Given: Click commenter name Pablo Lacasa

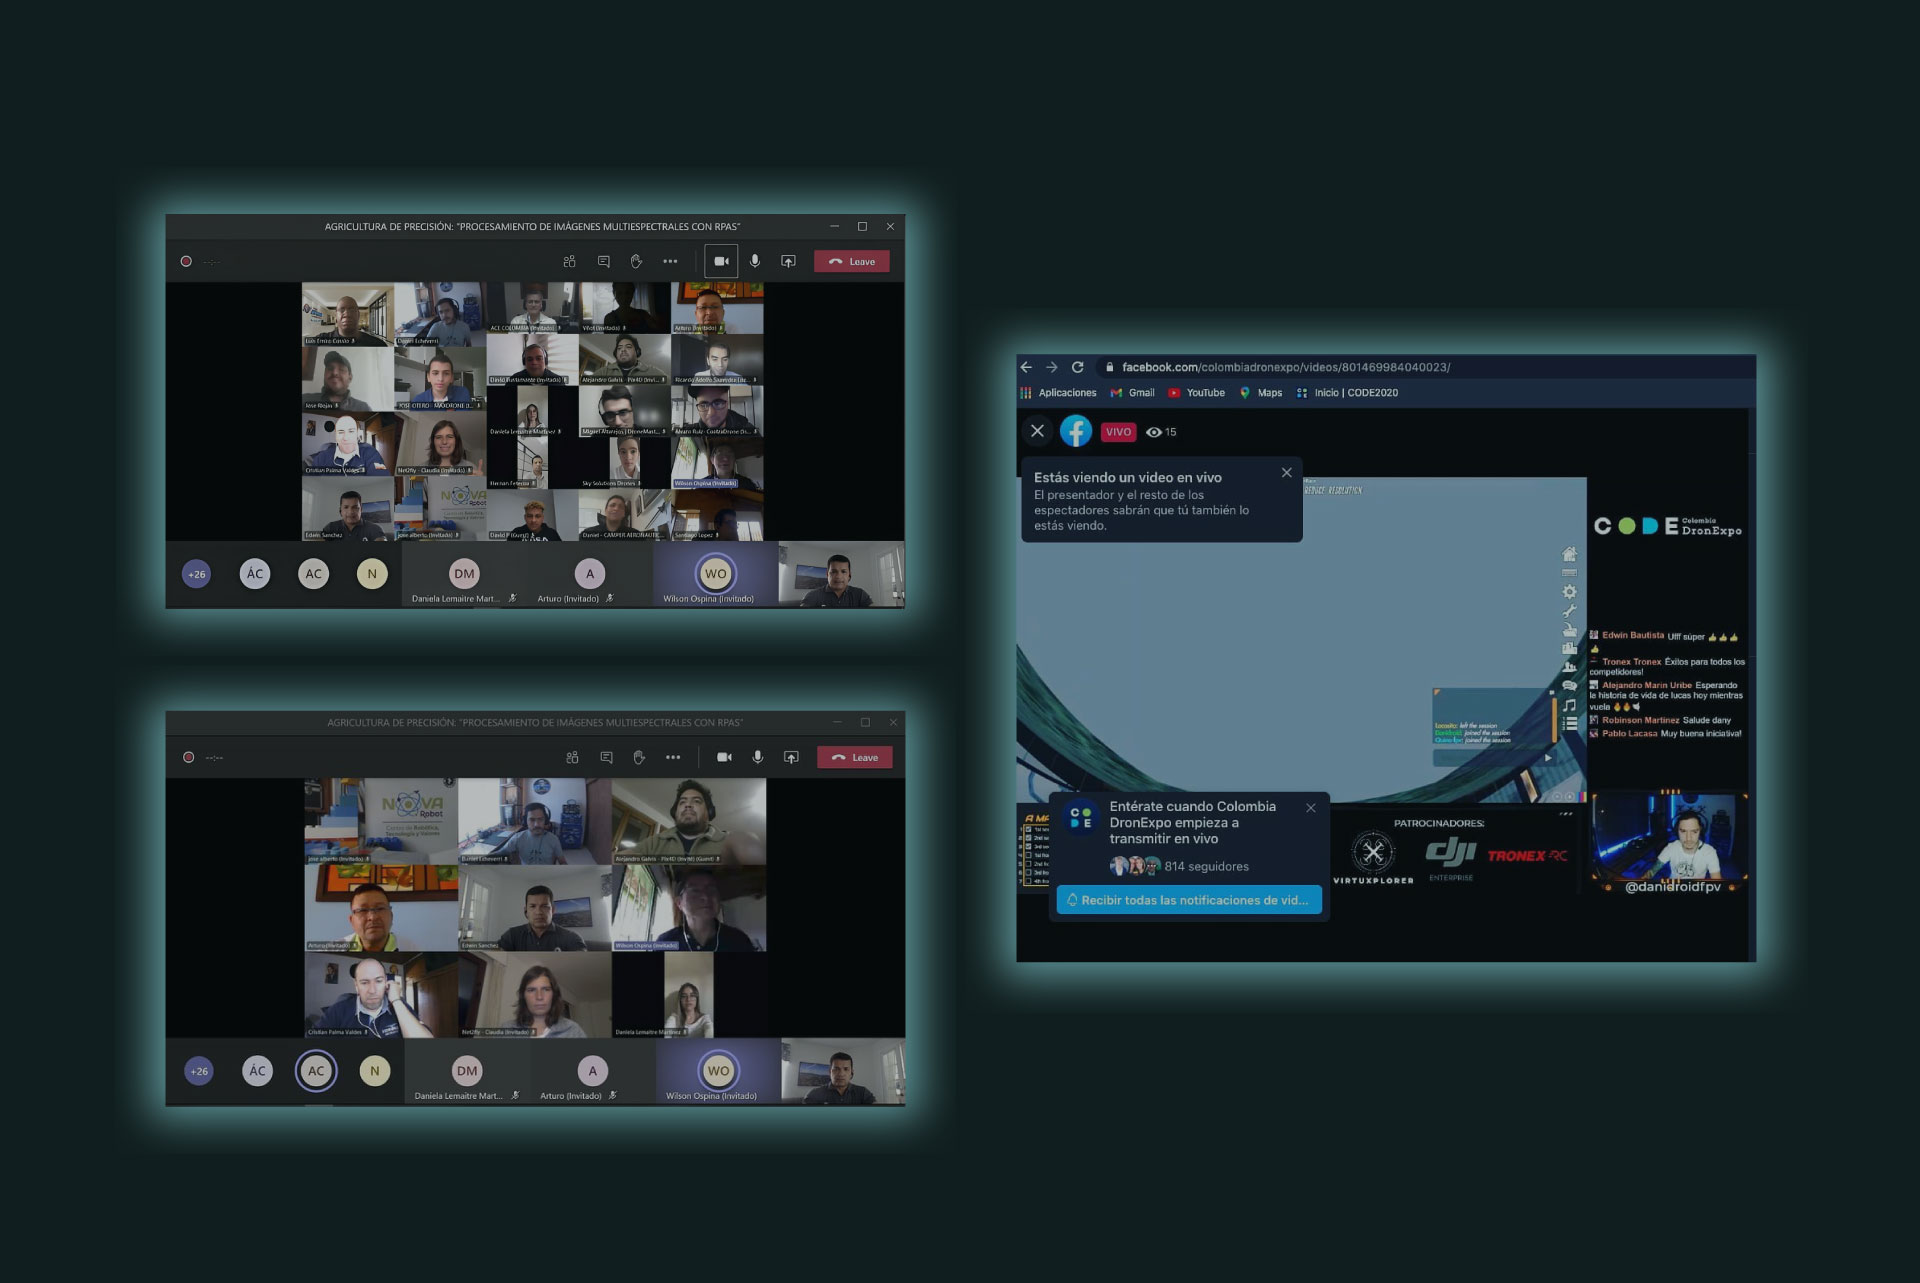Looking at the screenshot, I should click(1630, 733).
